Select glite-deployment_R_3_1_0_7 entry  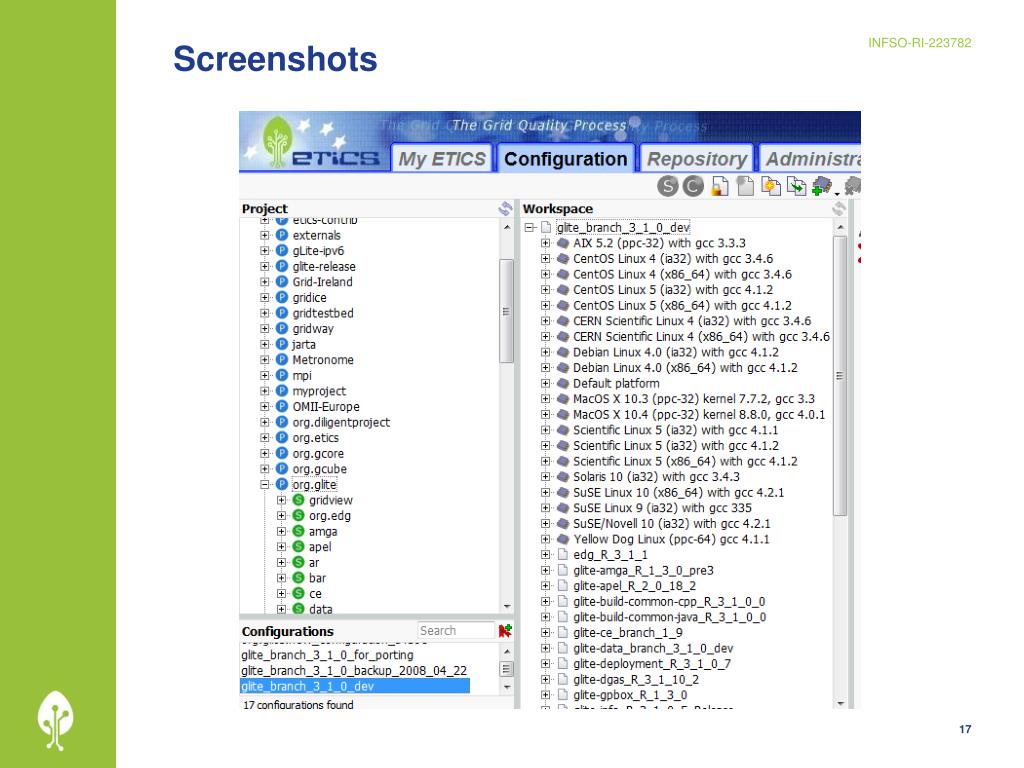(x=652, y=664)
